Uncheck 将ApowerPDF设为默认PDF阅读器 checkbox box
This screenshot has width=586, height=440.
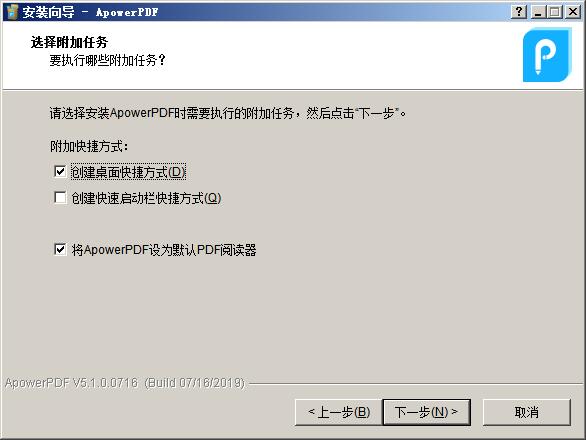coord(60,249)
